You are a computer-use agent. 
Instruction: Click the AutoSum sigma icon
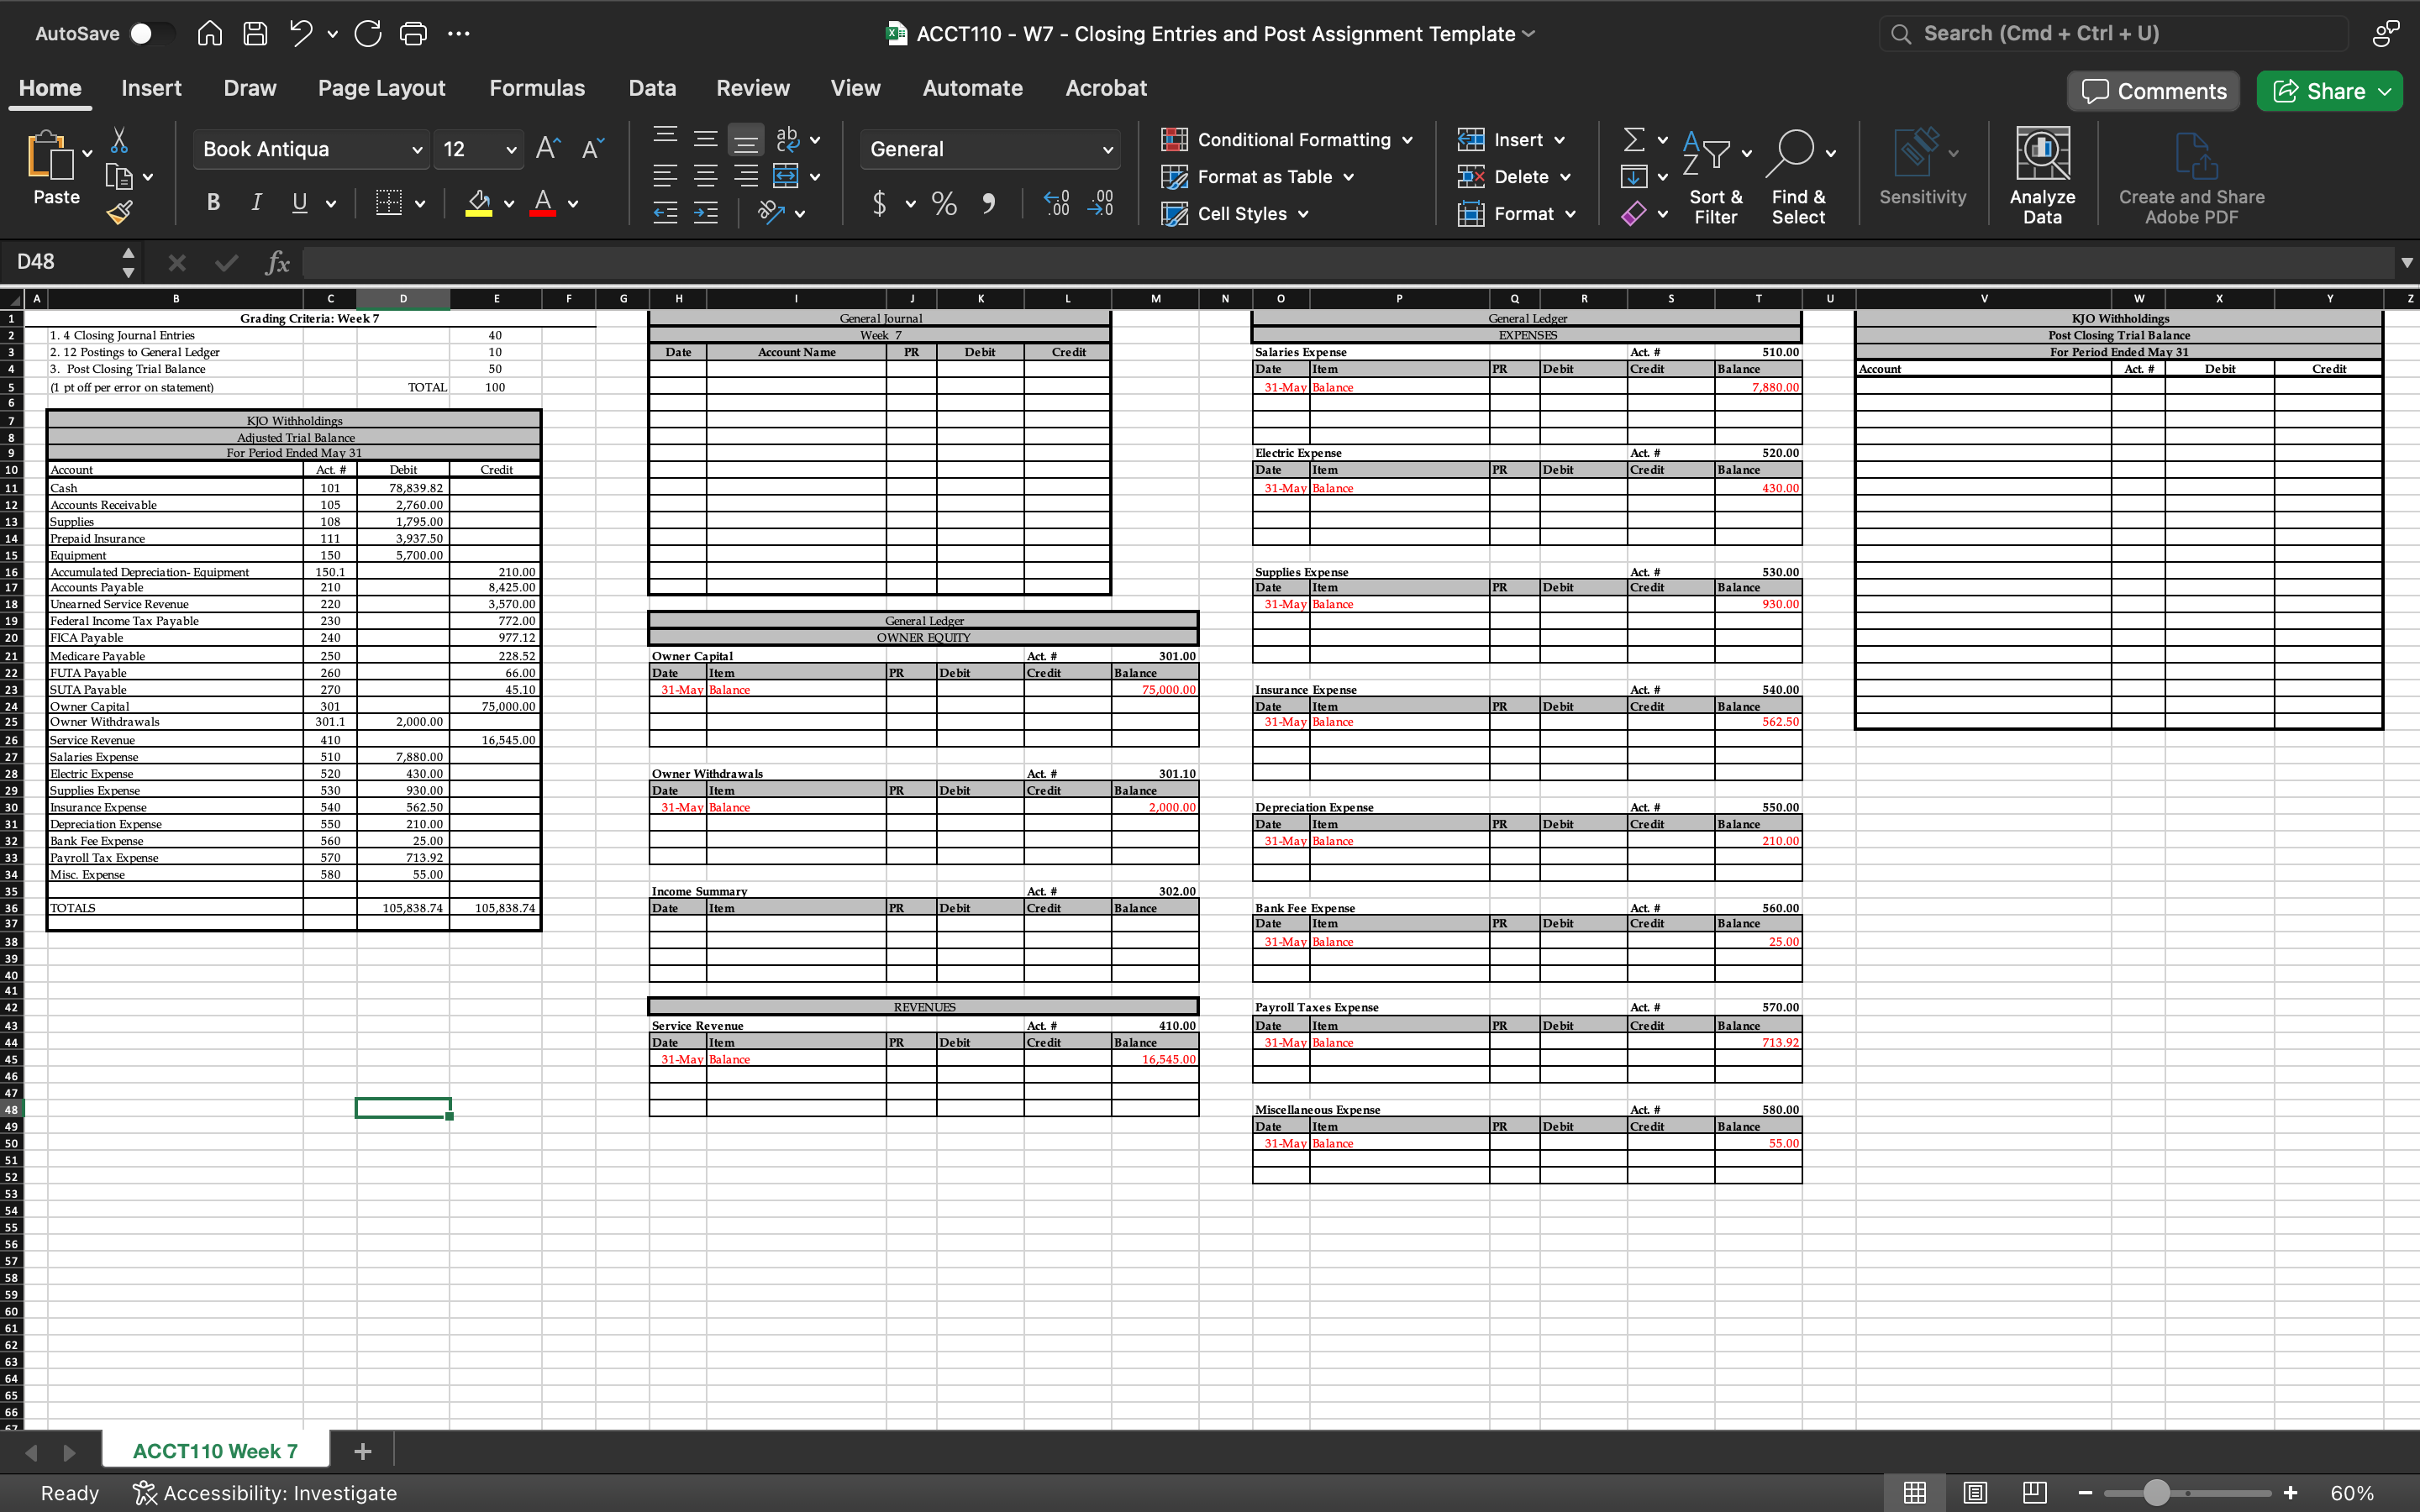point(1633,140)
